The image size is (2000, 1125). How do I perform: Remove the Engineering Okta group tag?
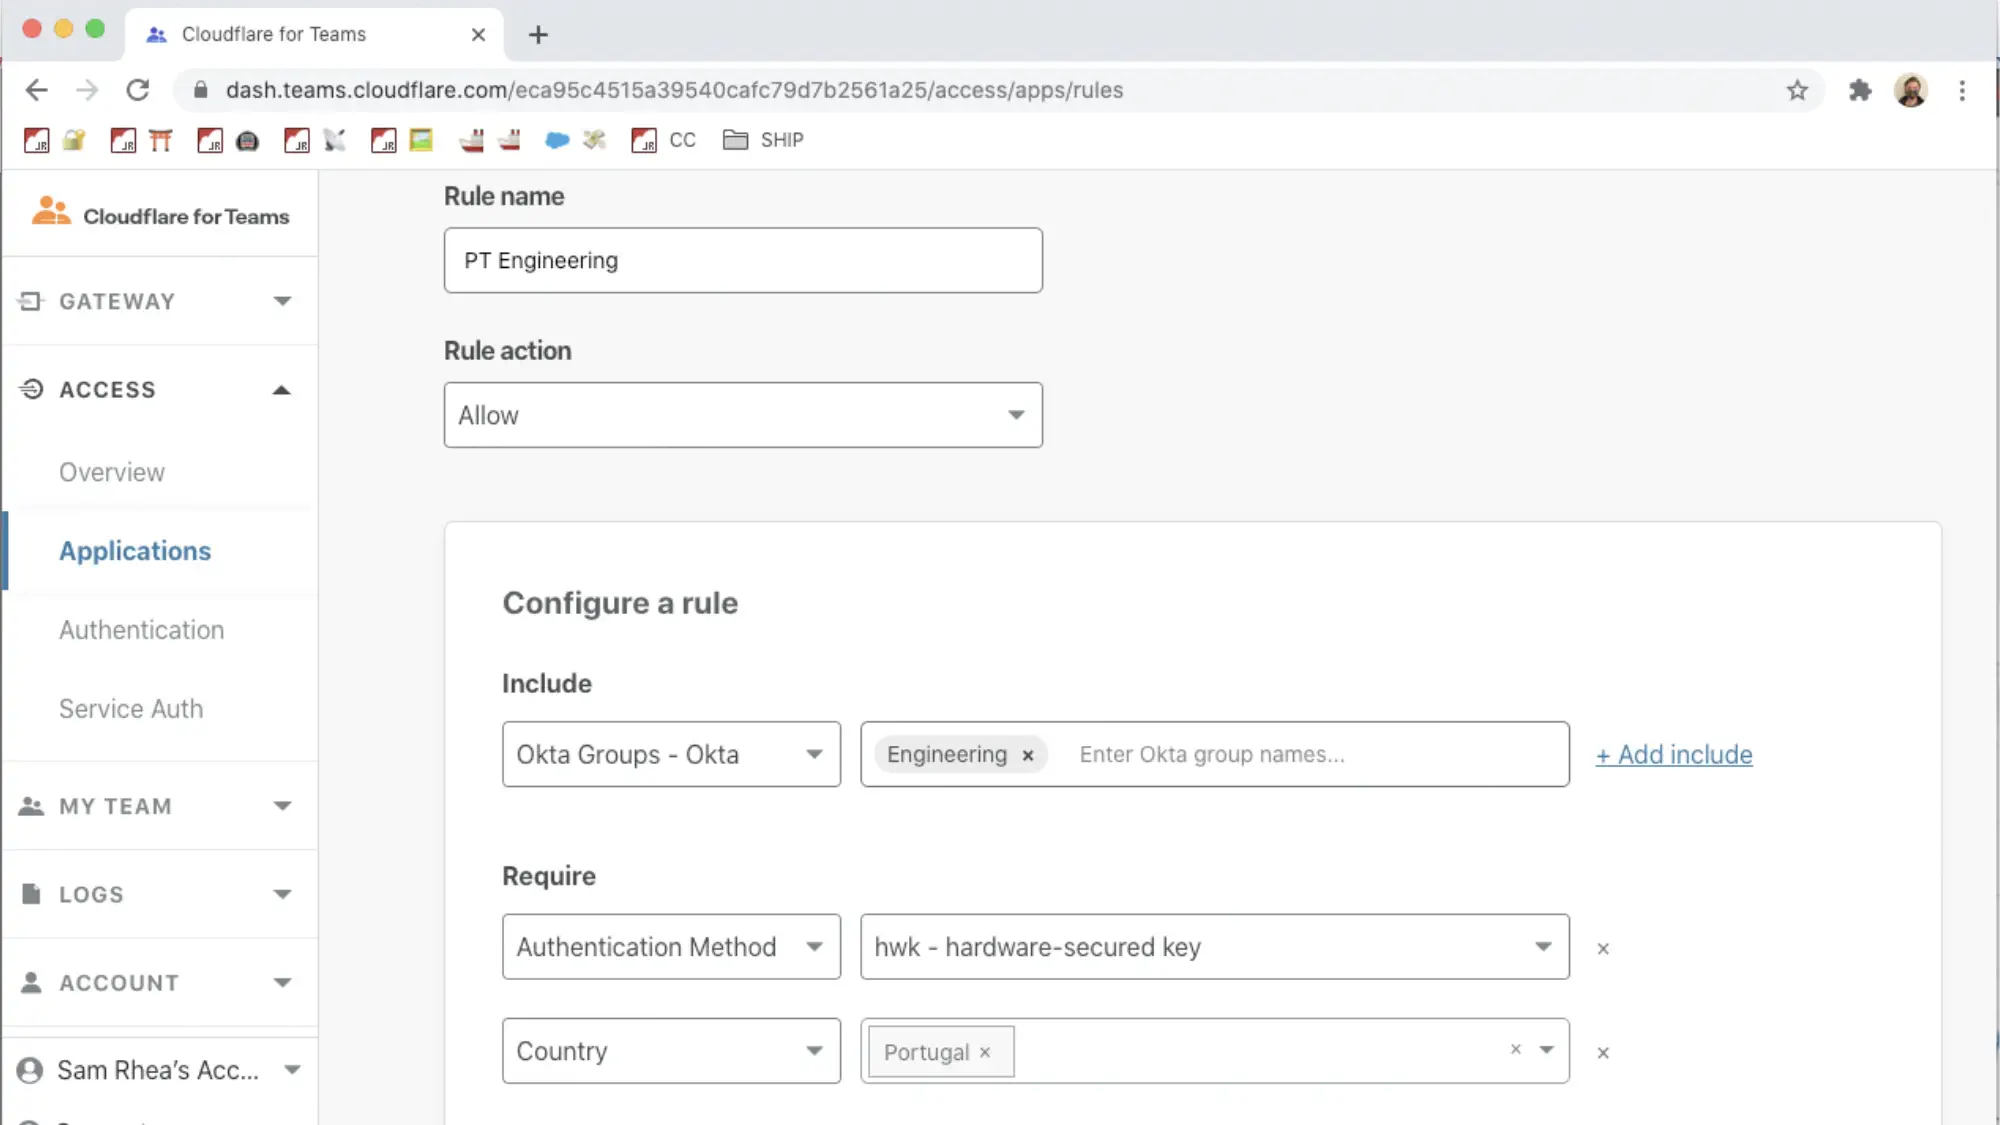tap(1027, 755)
